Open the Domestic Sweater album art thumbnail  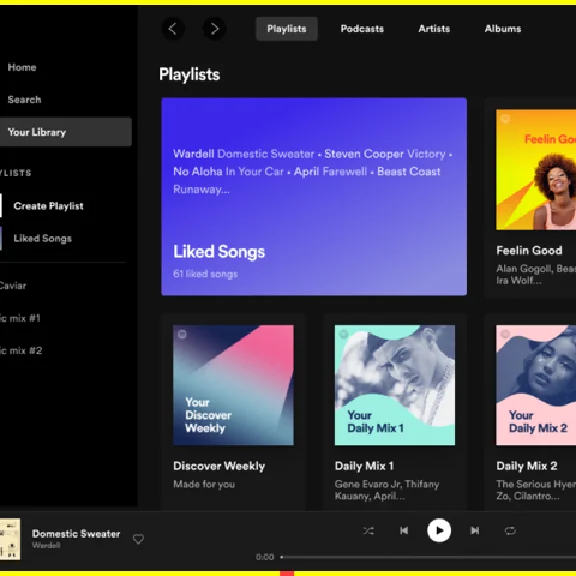coord(10,539)
